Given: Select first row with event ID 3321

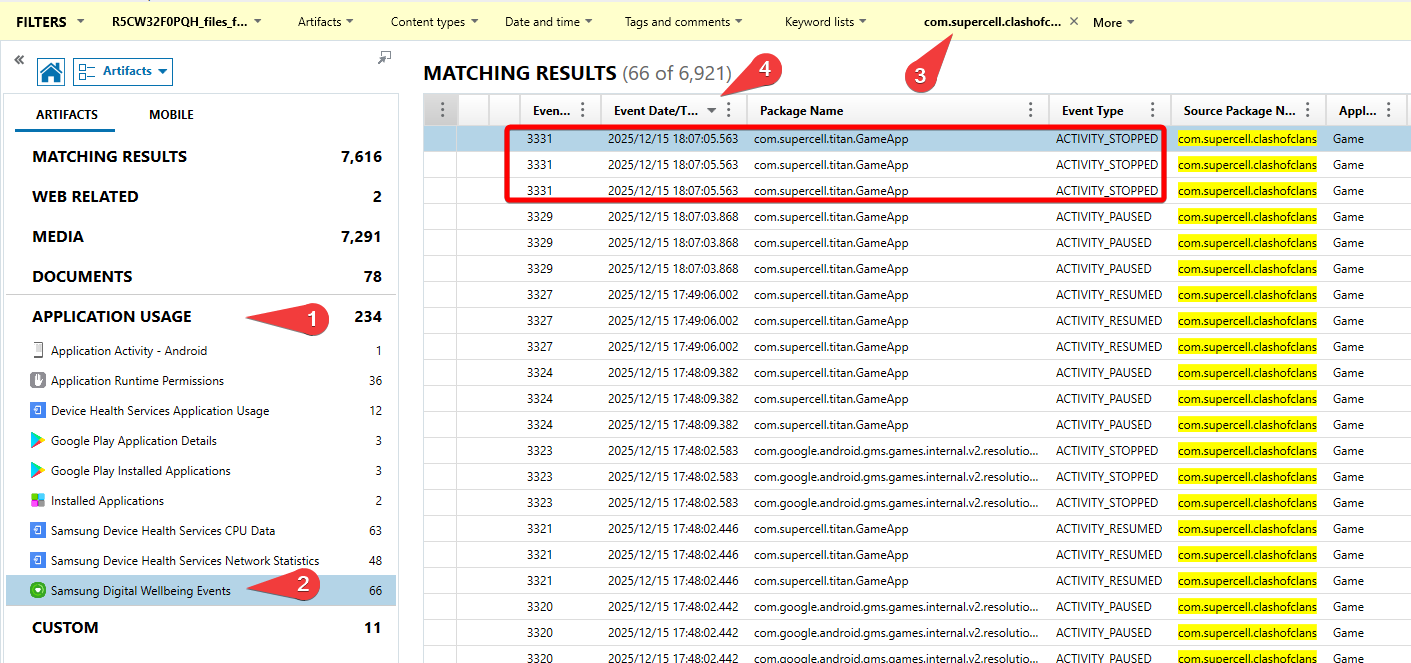Looking at the screenshot, I should click(917, 528).
